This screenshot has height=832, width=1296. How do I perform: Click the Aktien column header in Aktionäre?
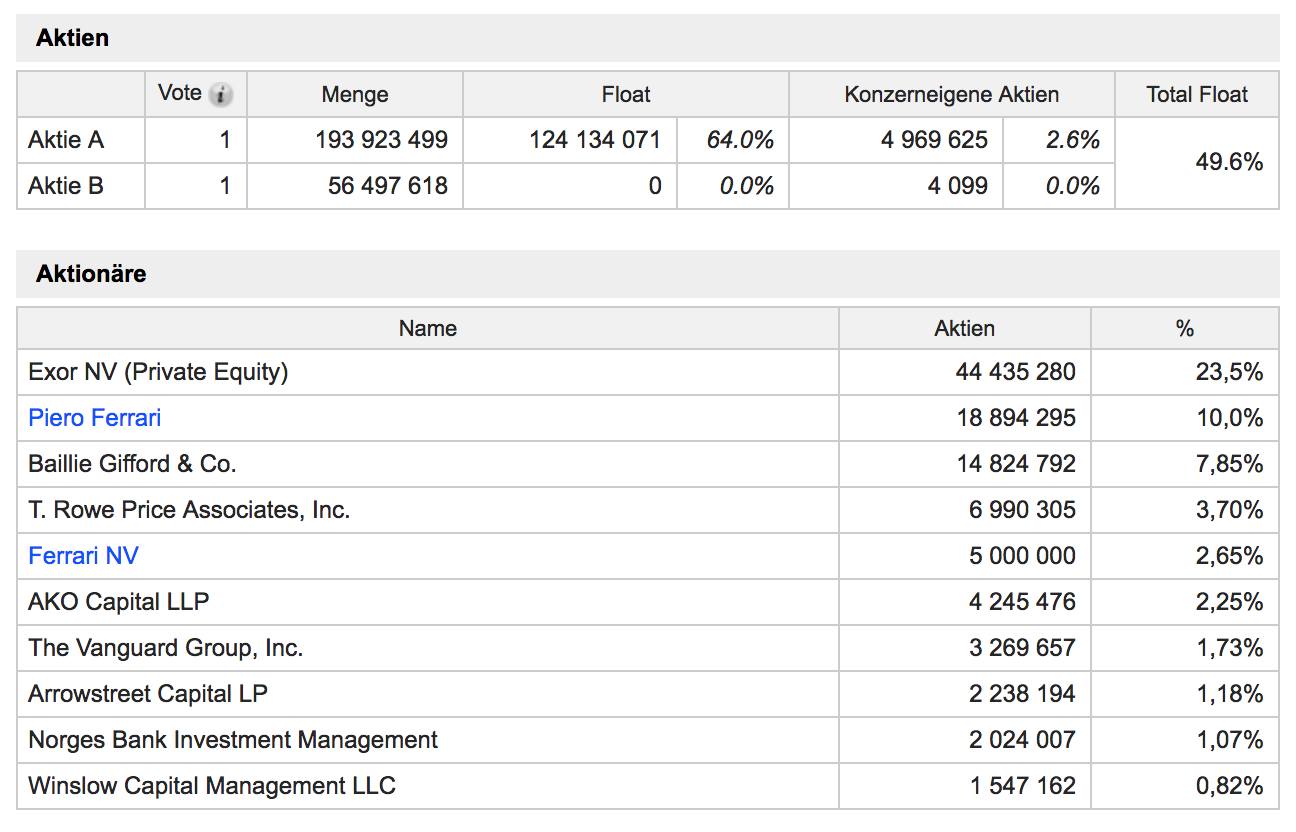(964, 328)
